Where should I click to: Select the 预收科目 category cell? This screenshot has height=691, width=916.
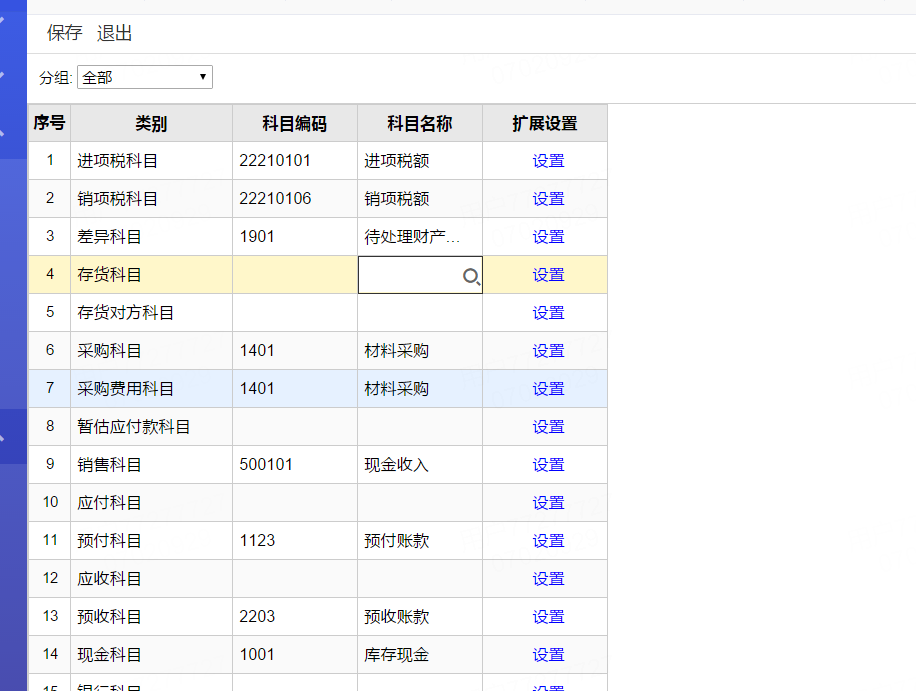tap(151, 616)
